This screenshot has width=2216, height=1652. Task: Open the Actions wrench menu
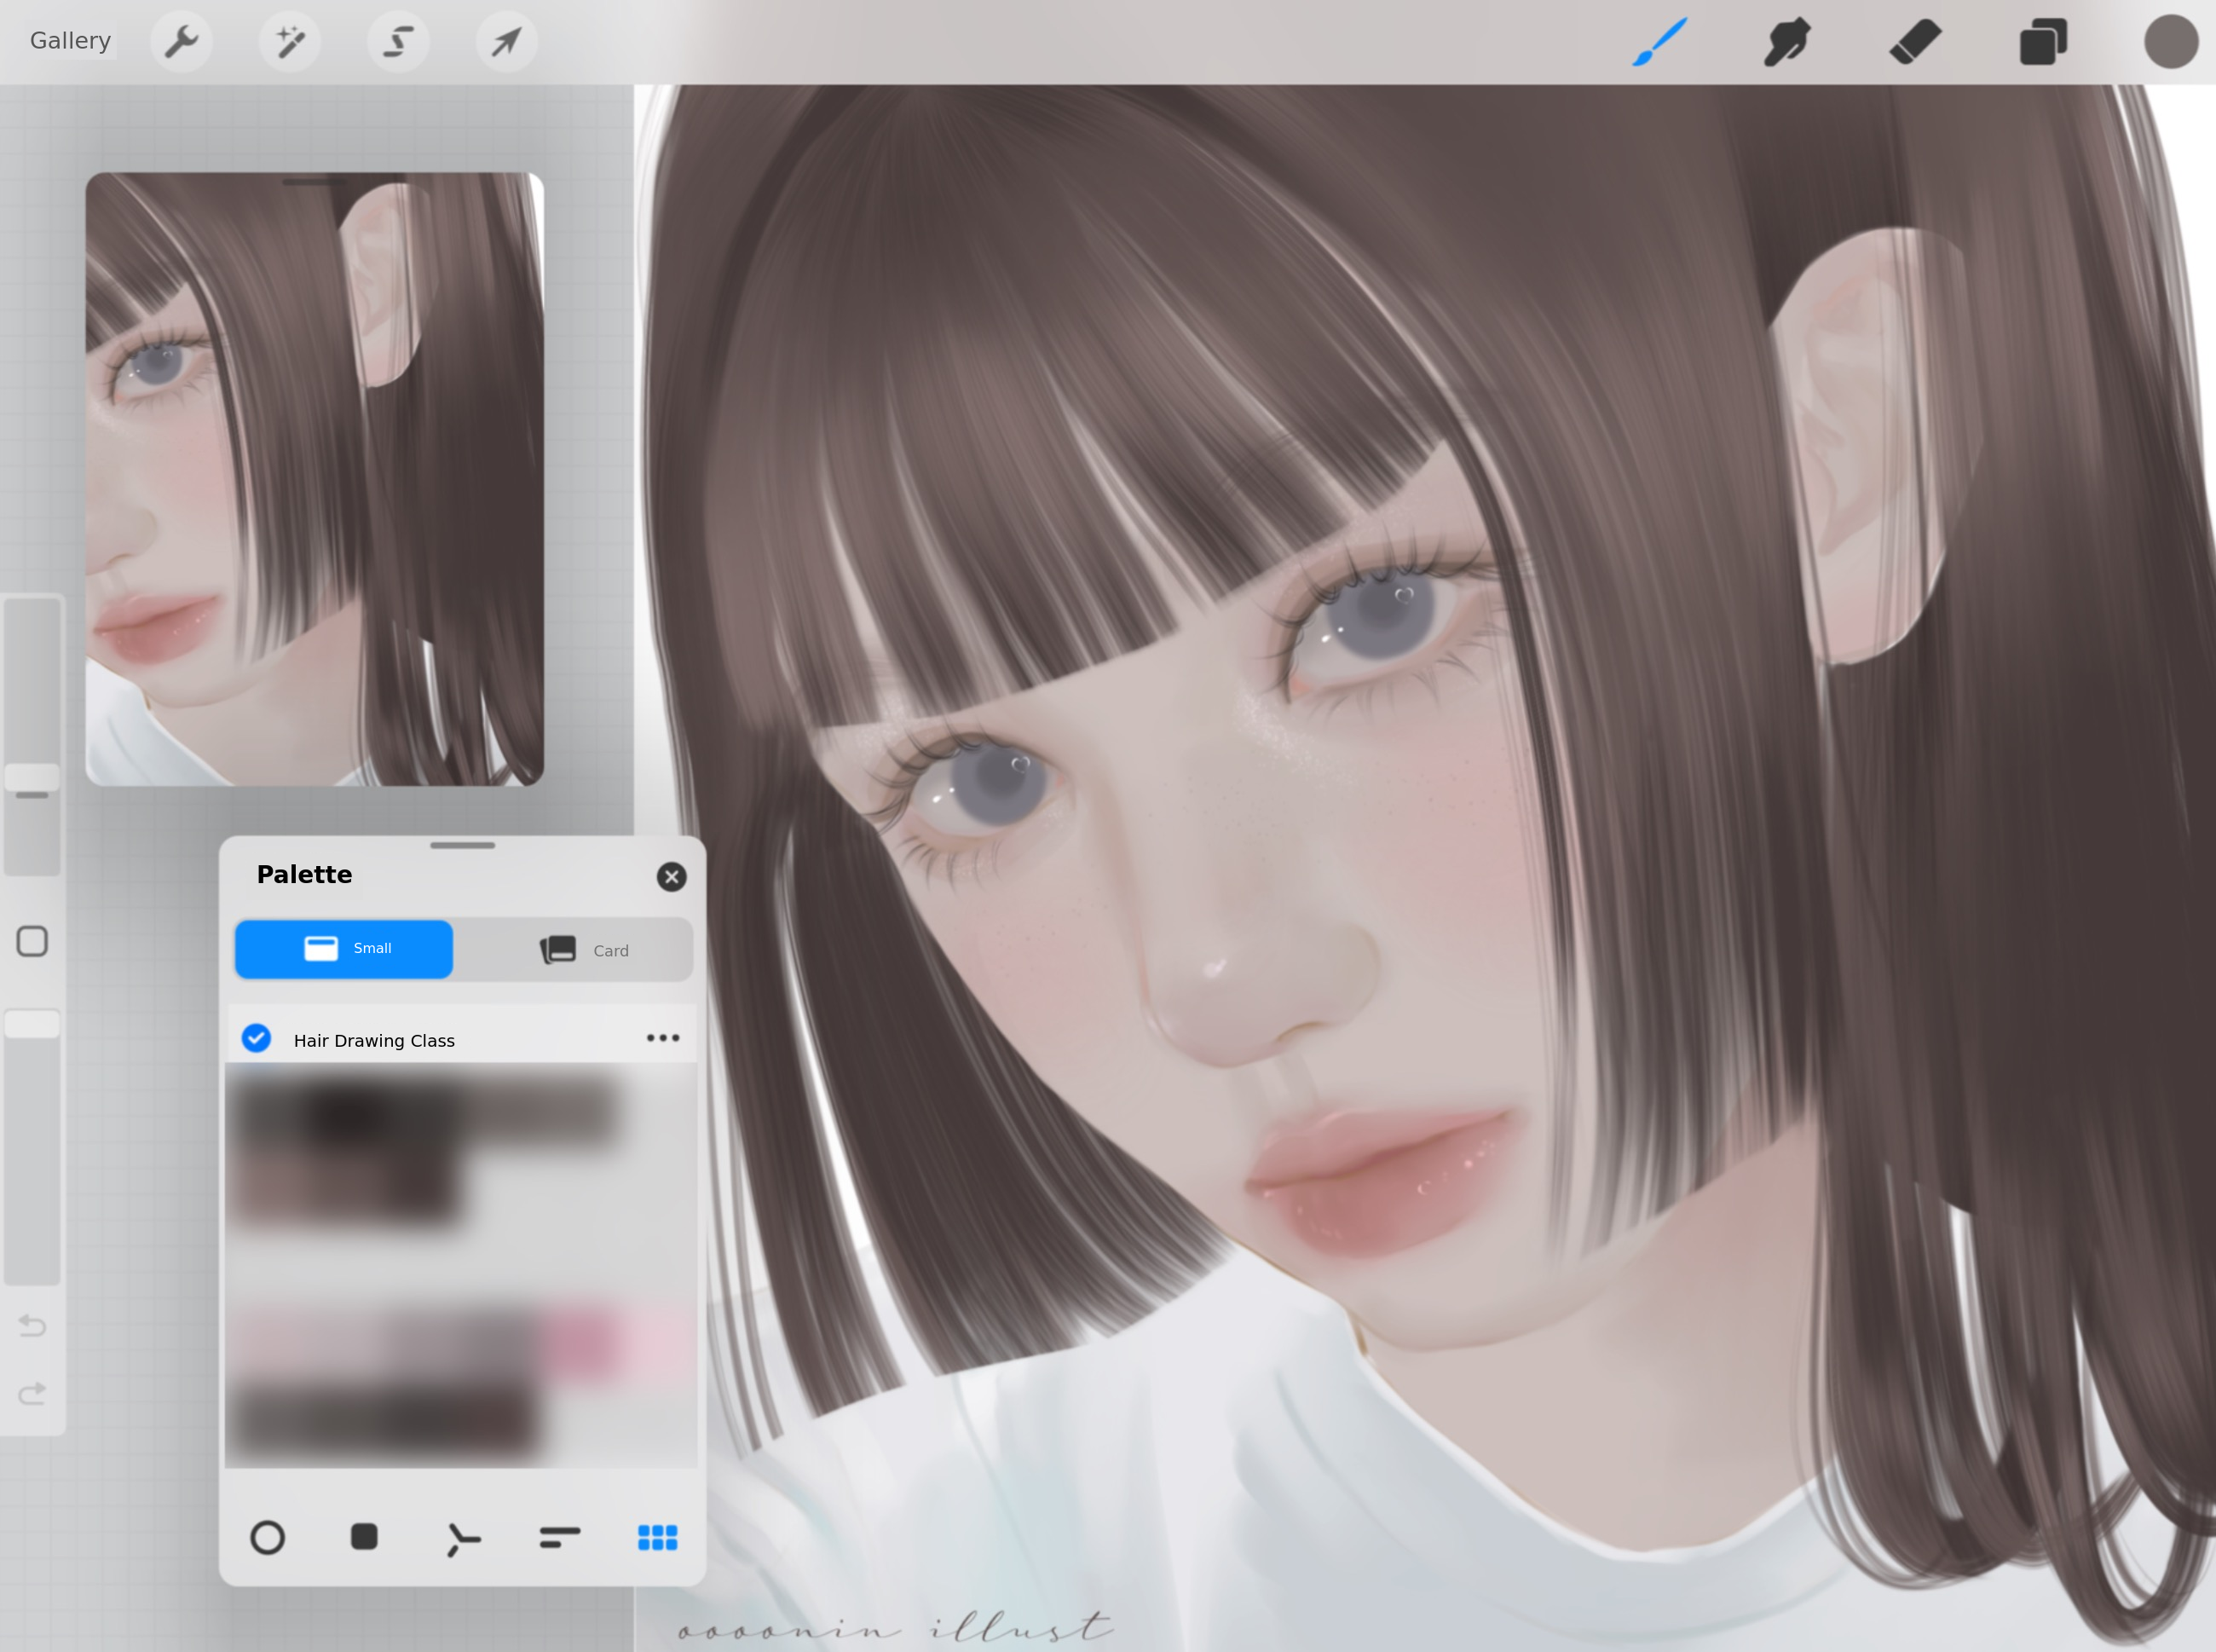(x=181, y=42)
